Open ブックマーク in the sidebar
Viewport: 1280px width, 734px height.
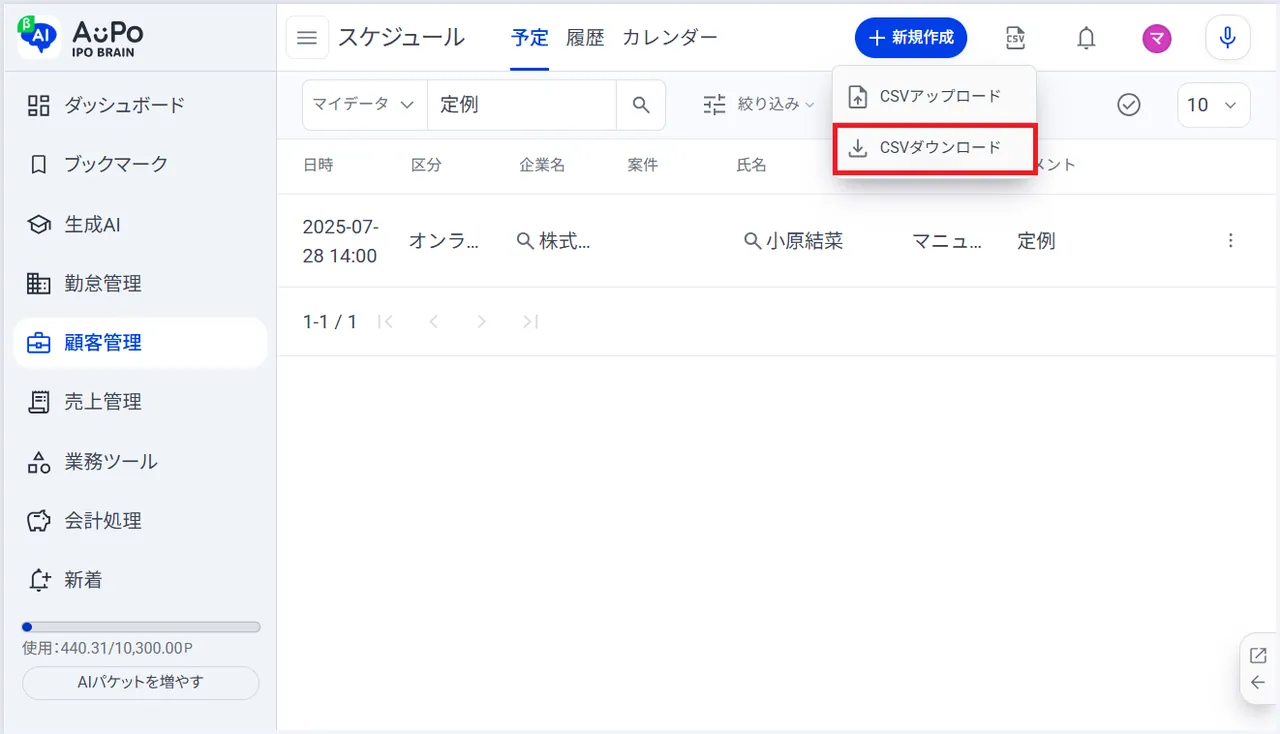pos(140,164)
